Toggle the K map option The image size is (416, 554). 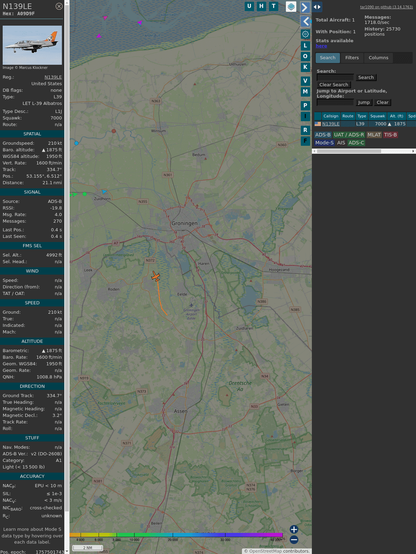click(305, 67)
